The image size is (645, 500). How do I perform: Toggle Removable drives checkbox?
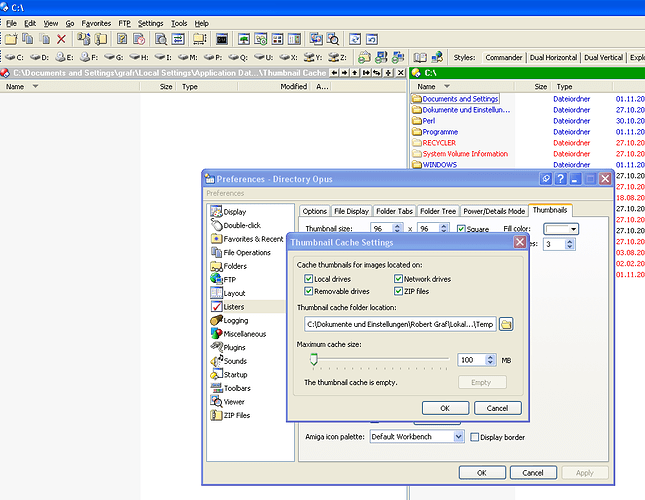pyautogui.click(x=308, y=291)
